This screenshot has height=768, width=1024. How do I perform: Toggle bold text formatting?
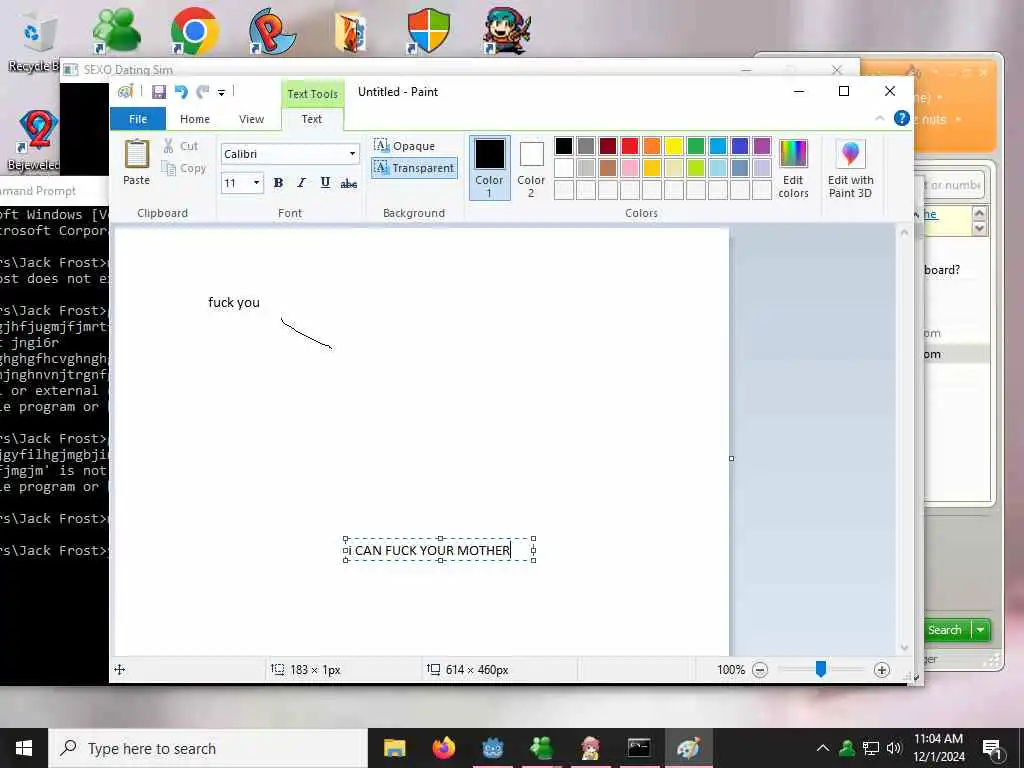(x=278, y=183)
